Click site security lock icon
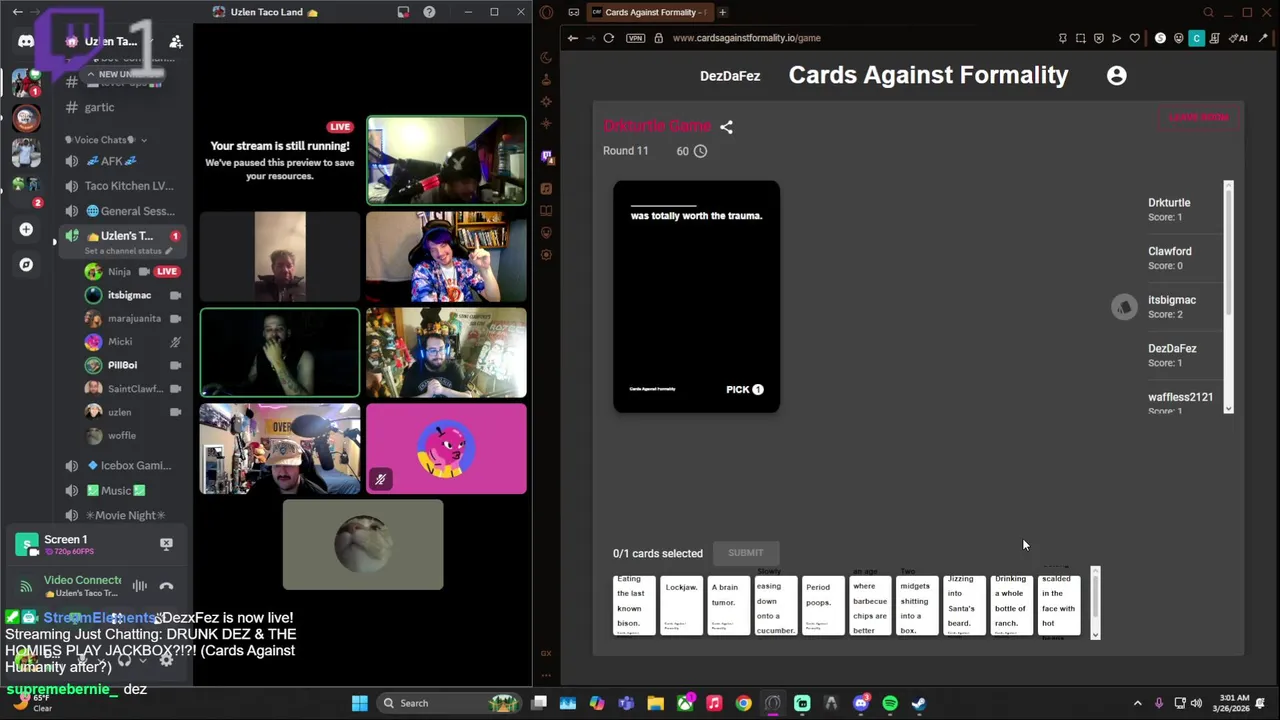This screenshot has width=1280, height=720. click(x=658, y=38)
